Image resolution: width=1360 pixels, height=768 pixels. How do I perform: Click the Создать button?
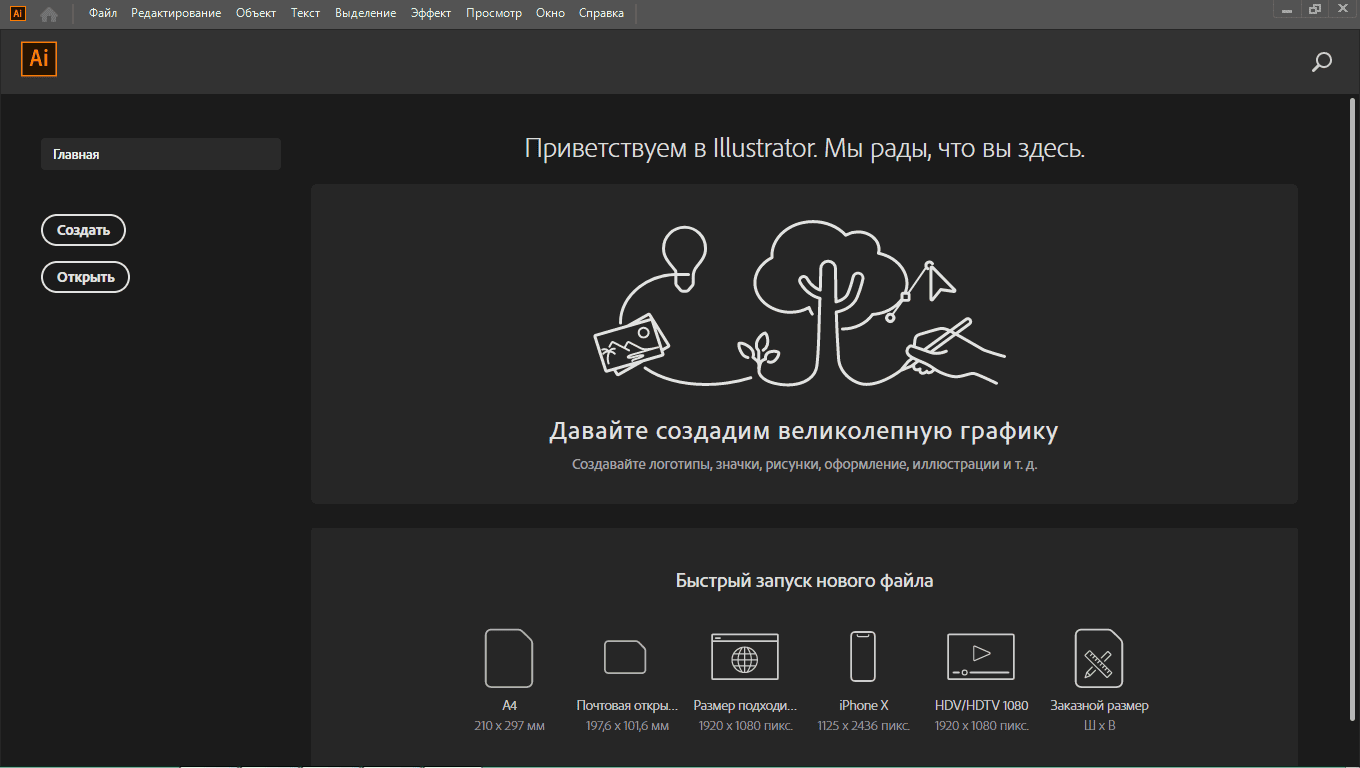(83, 230)
